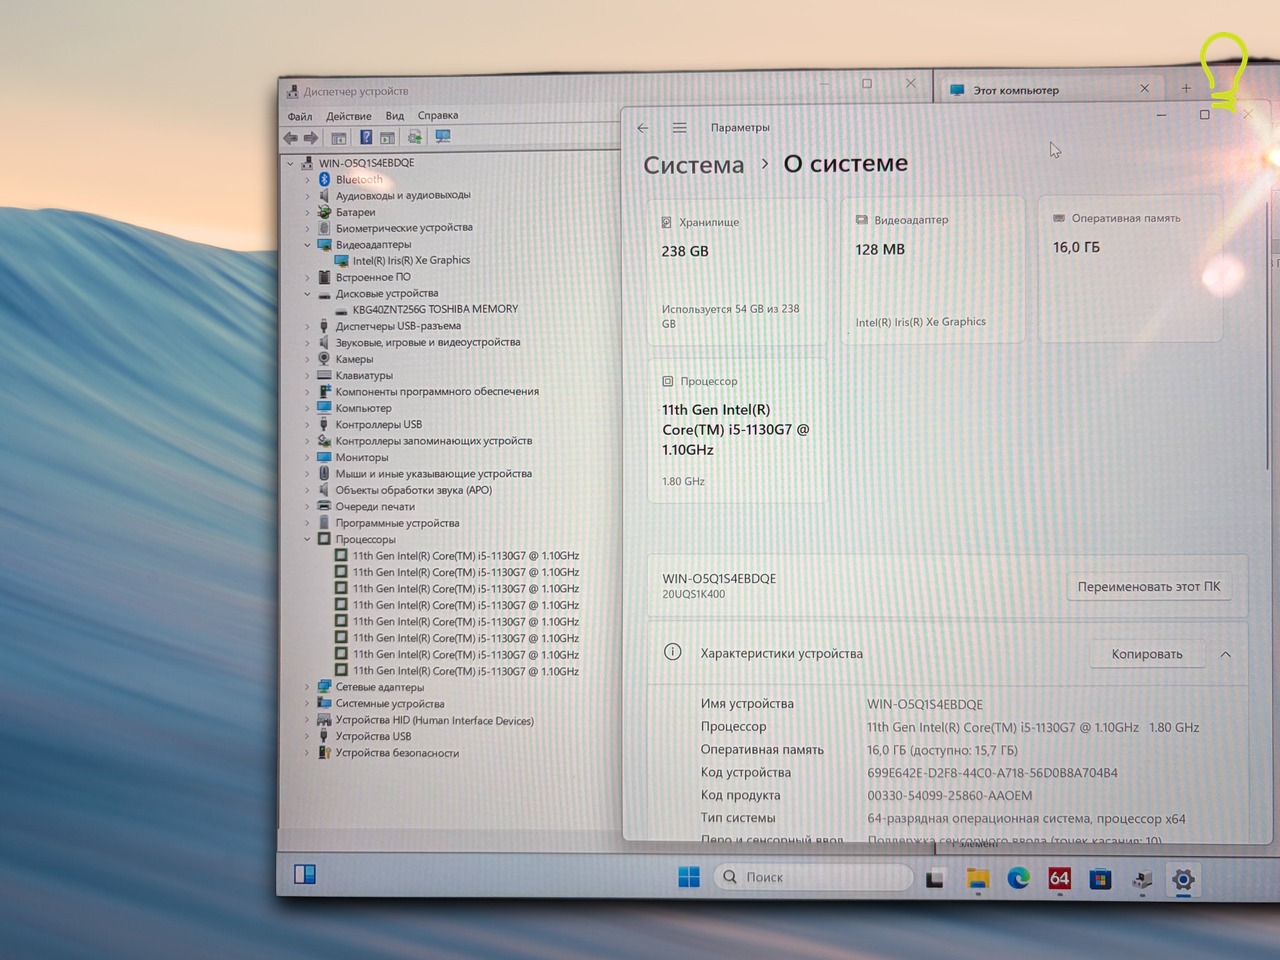This screenshot has width=1280, height=960.
Task: Click the Система breadcrumb link
Action: (694, 165)
